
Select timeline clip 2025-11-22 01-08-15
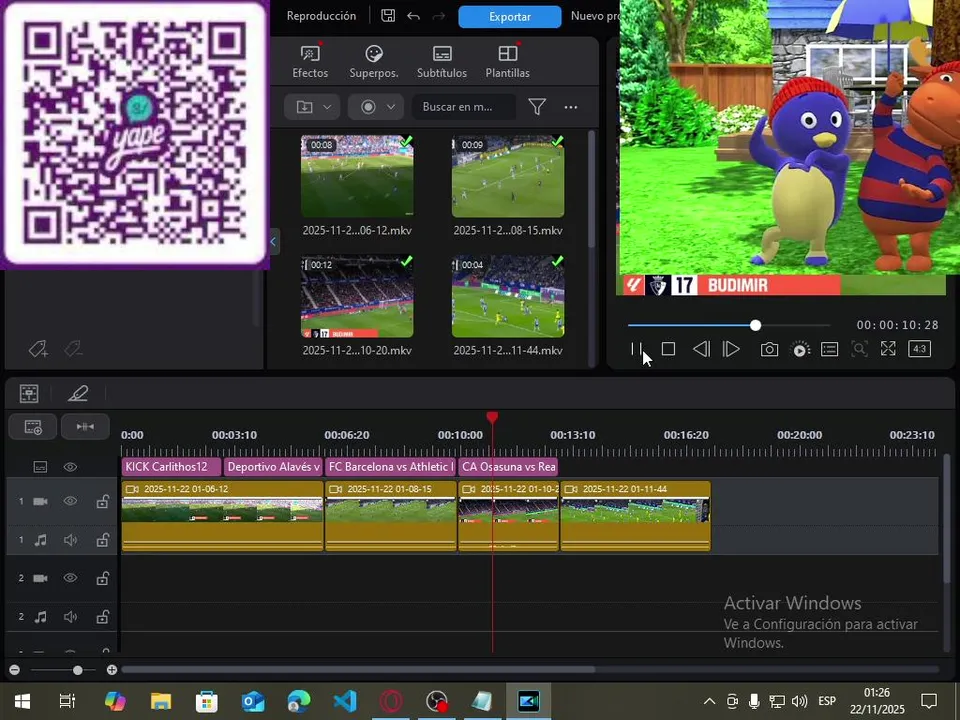click(x=391, y=516)
